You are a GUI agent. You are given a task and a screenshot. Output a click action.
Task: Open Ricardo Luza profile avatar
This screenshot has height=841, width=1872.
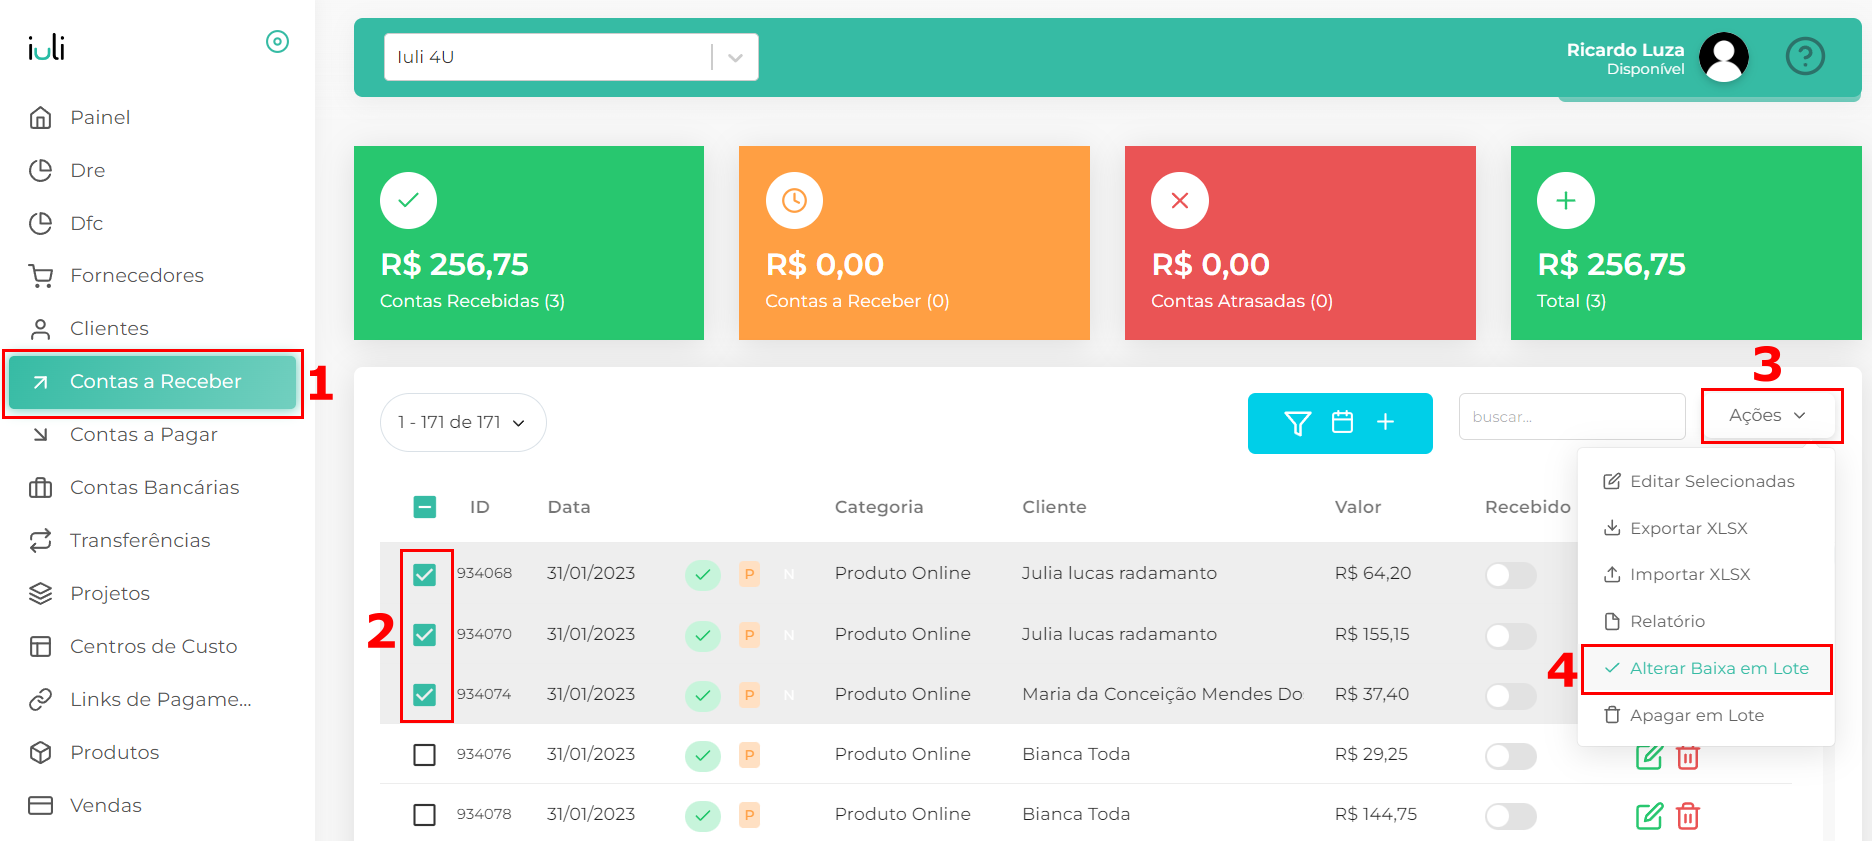point(1723,57)
